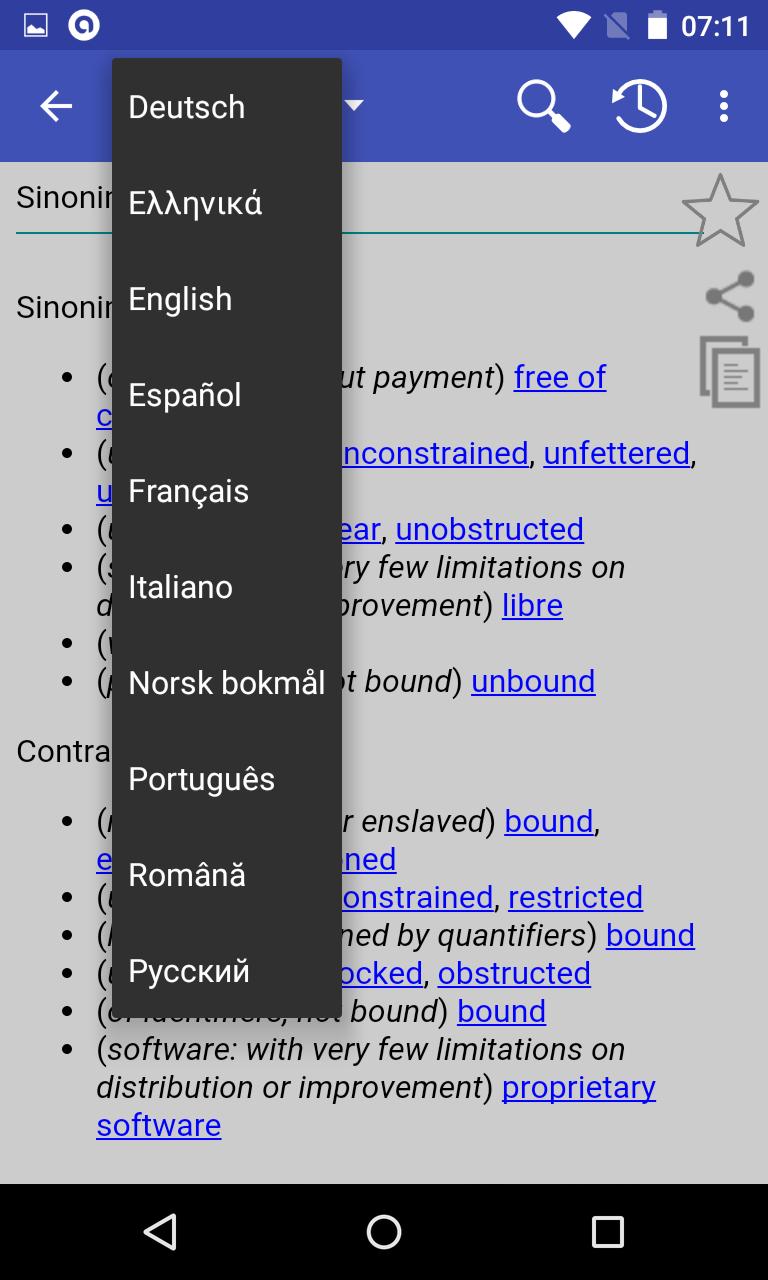The image size is (768, 1280).
Task: Copy the entry with the copy icon
Action: pyautogui.click(x=730, y=372)
